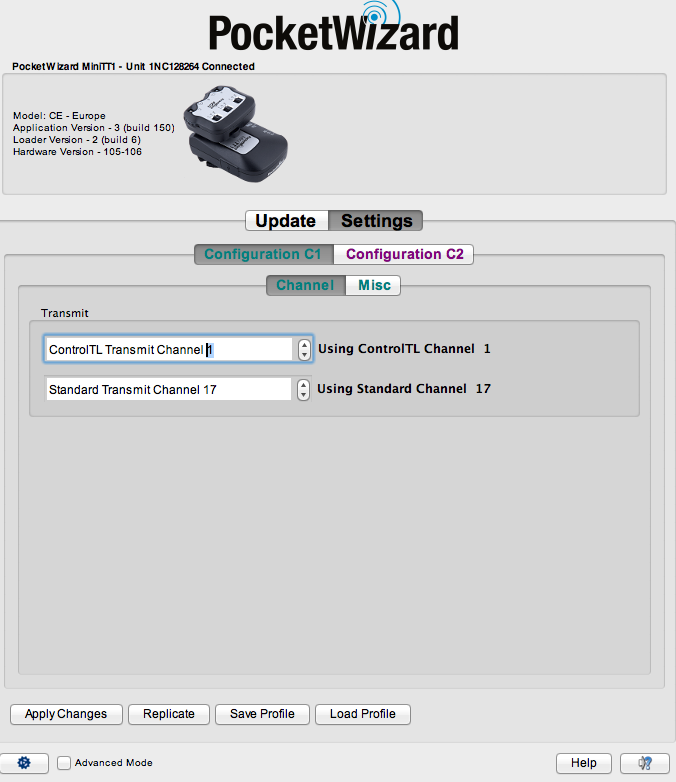676x782 pixels.
Task: Click the Save Profile button
Action: [262, 714]
